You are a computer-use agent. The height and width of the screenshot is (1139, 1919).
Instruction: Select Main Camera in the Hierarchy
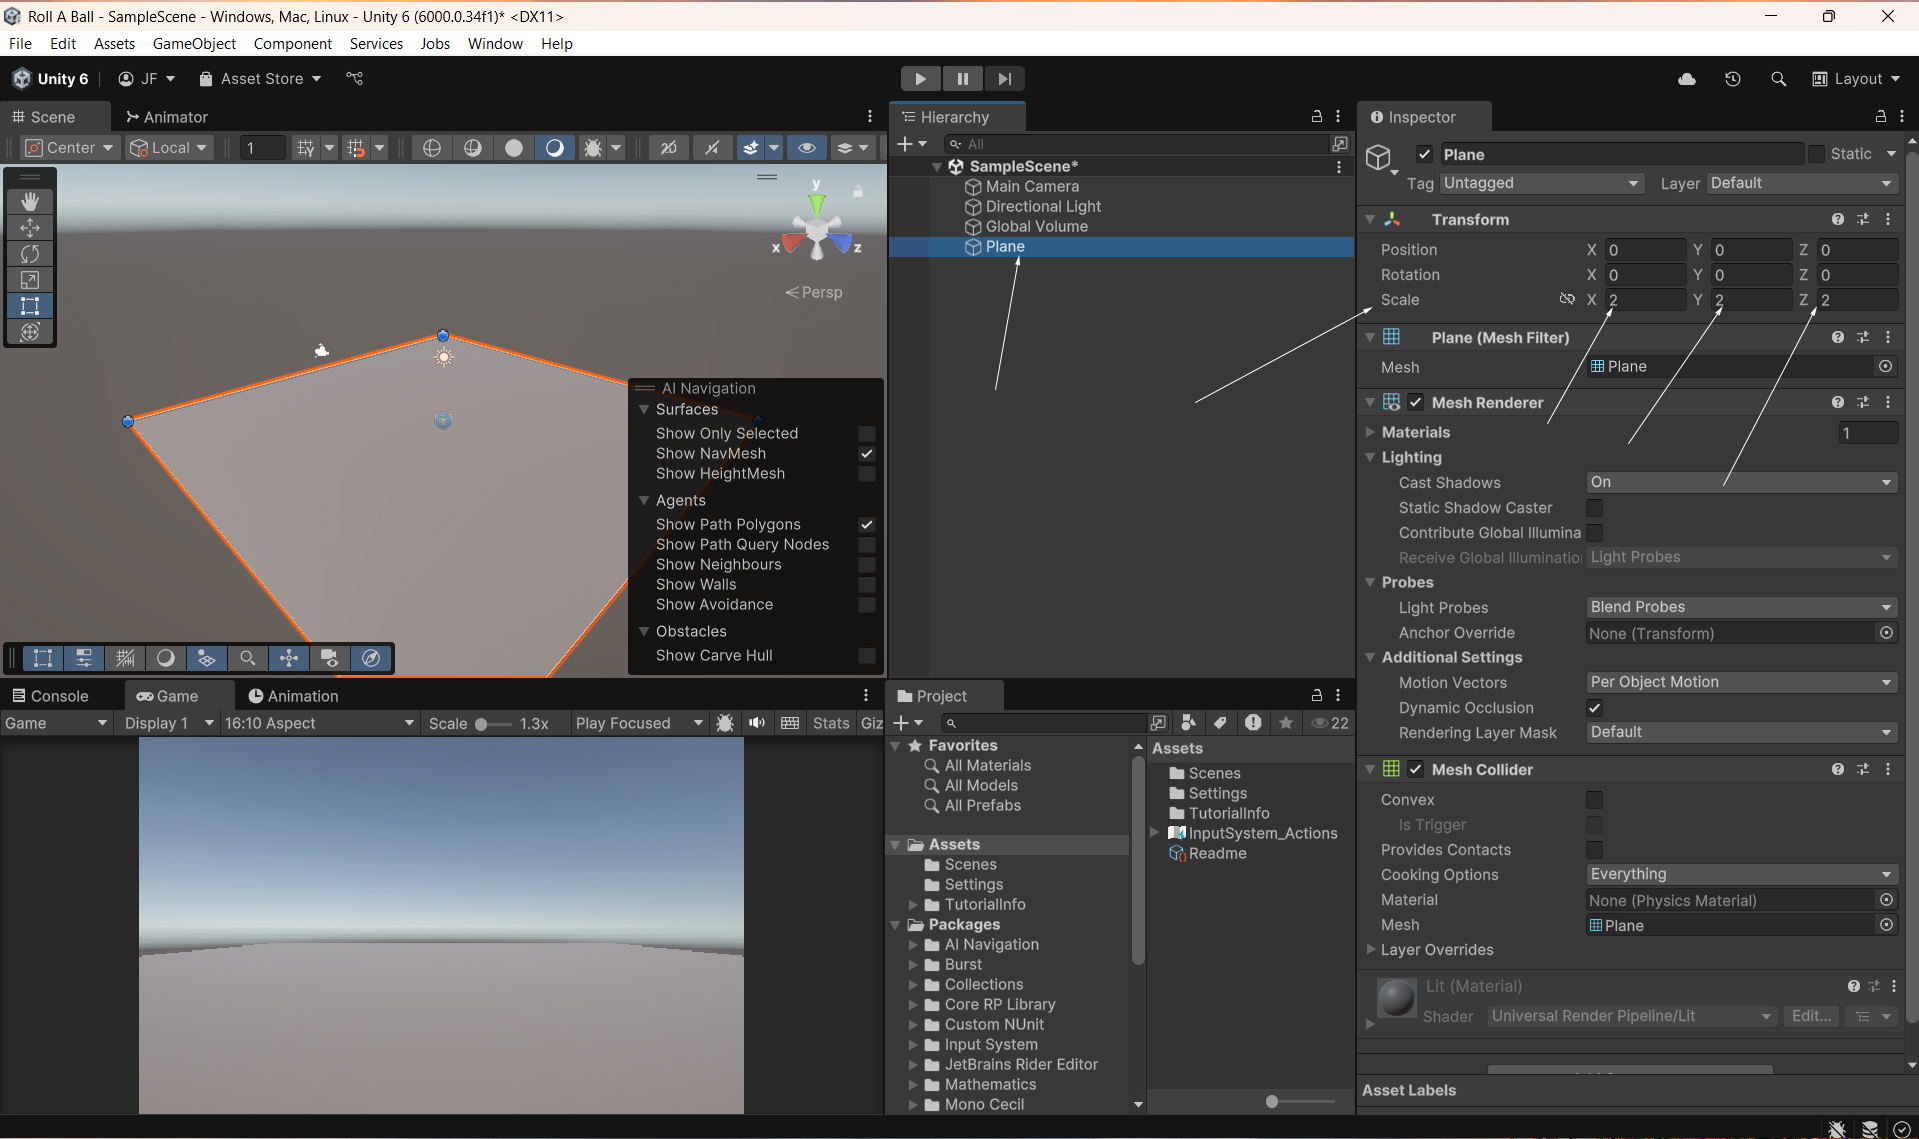tap(1032, 186)
